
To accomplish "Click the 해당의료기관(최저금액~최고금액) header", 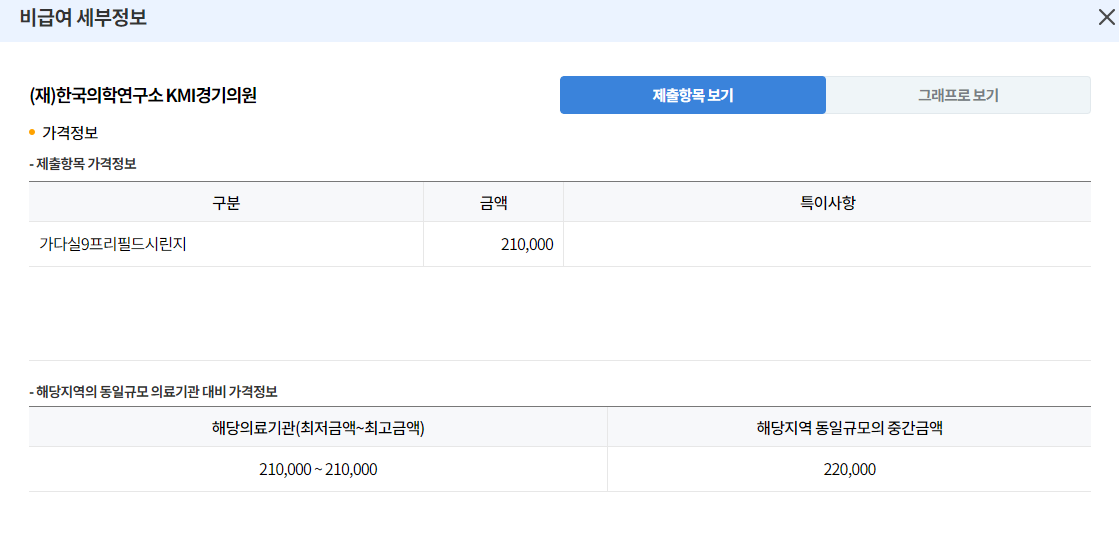I will (x=318, y=428).
